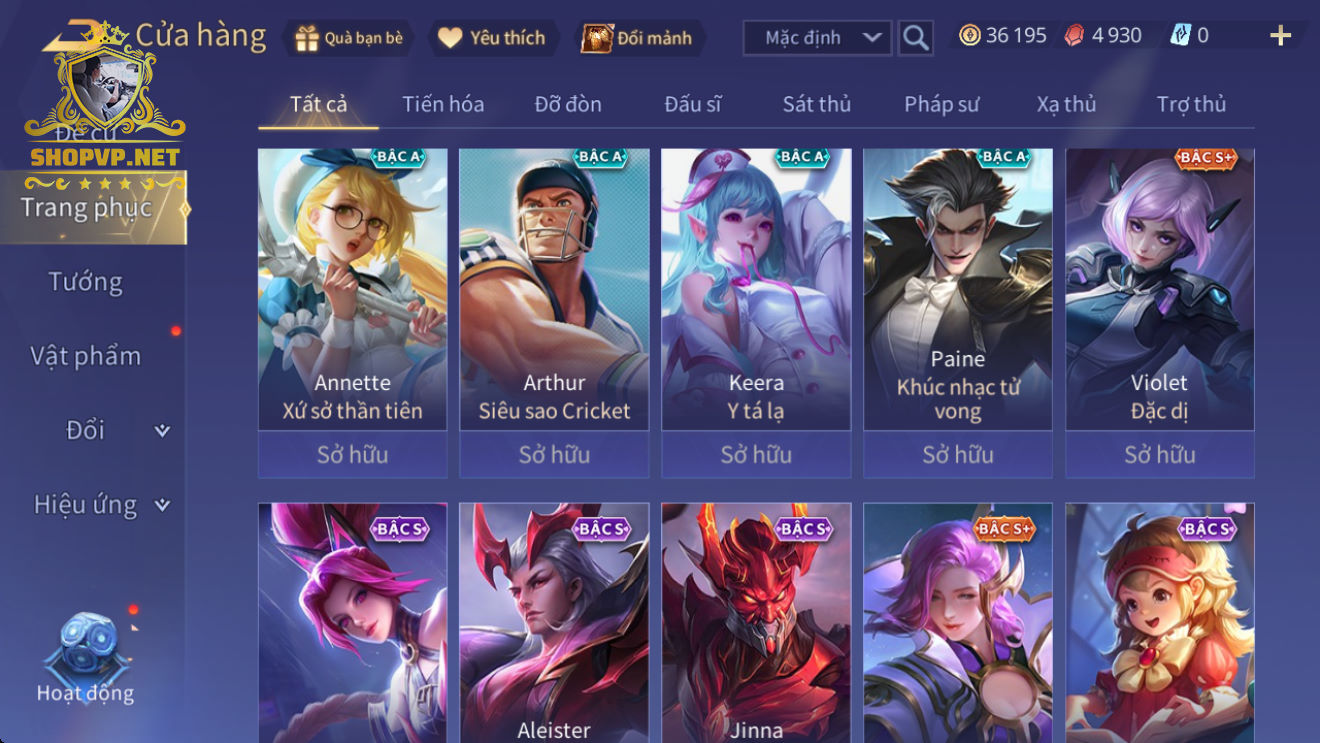Viewport: 1320px width, 743px height.
Task: Expand the Hiệu ứng sidebar section
Action: (x=162, y=505)
